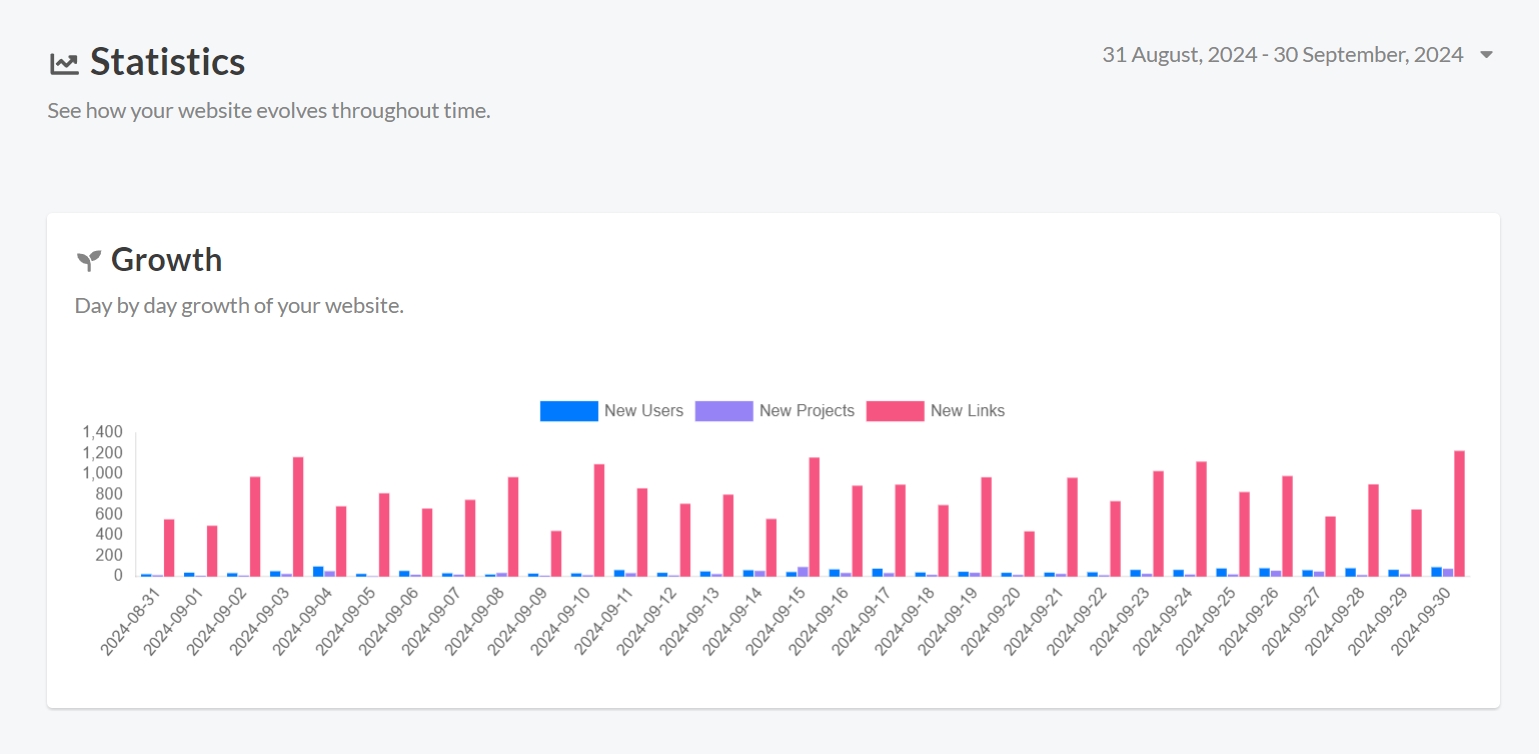Click the Statistics line-chart icon
This screenshot has height=754, width=1539.
click(64, 63)
